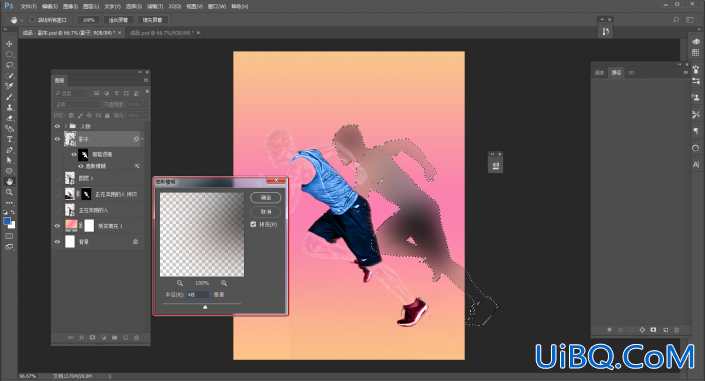Toggle the preview checkbox in blur dialog
Screen dimensions: 705x381
tap(253, 224)
